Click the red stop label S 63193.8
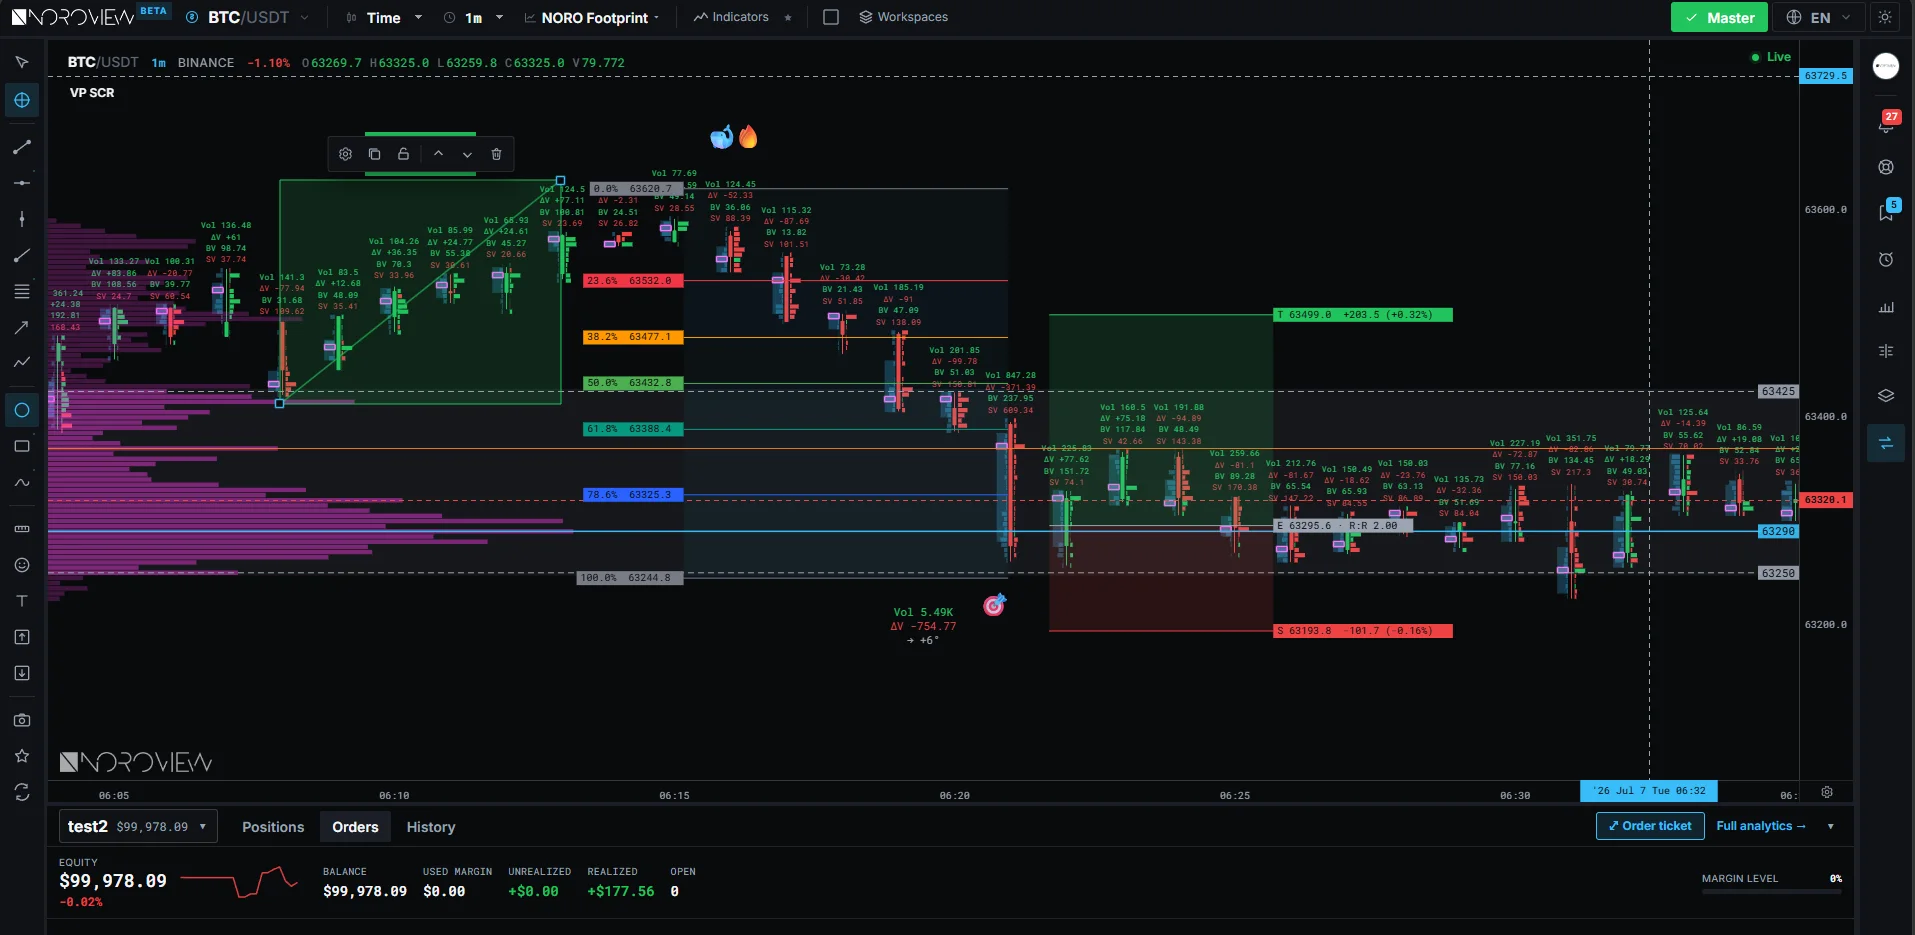Viewport: 1915px width, 935px height. [1362, 631]
